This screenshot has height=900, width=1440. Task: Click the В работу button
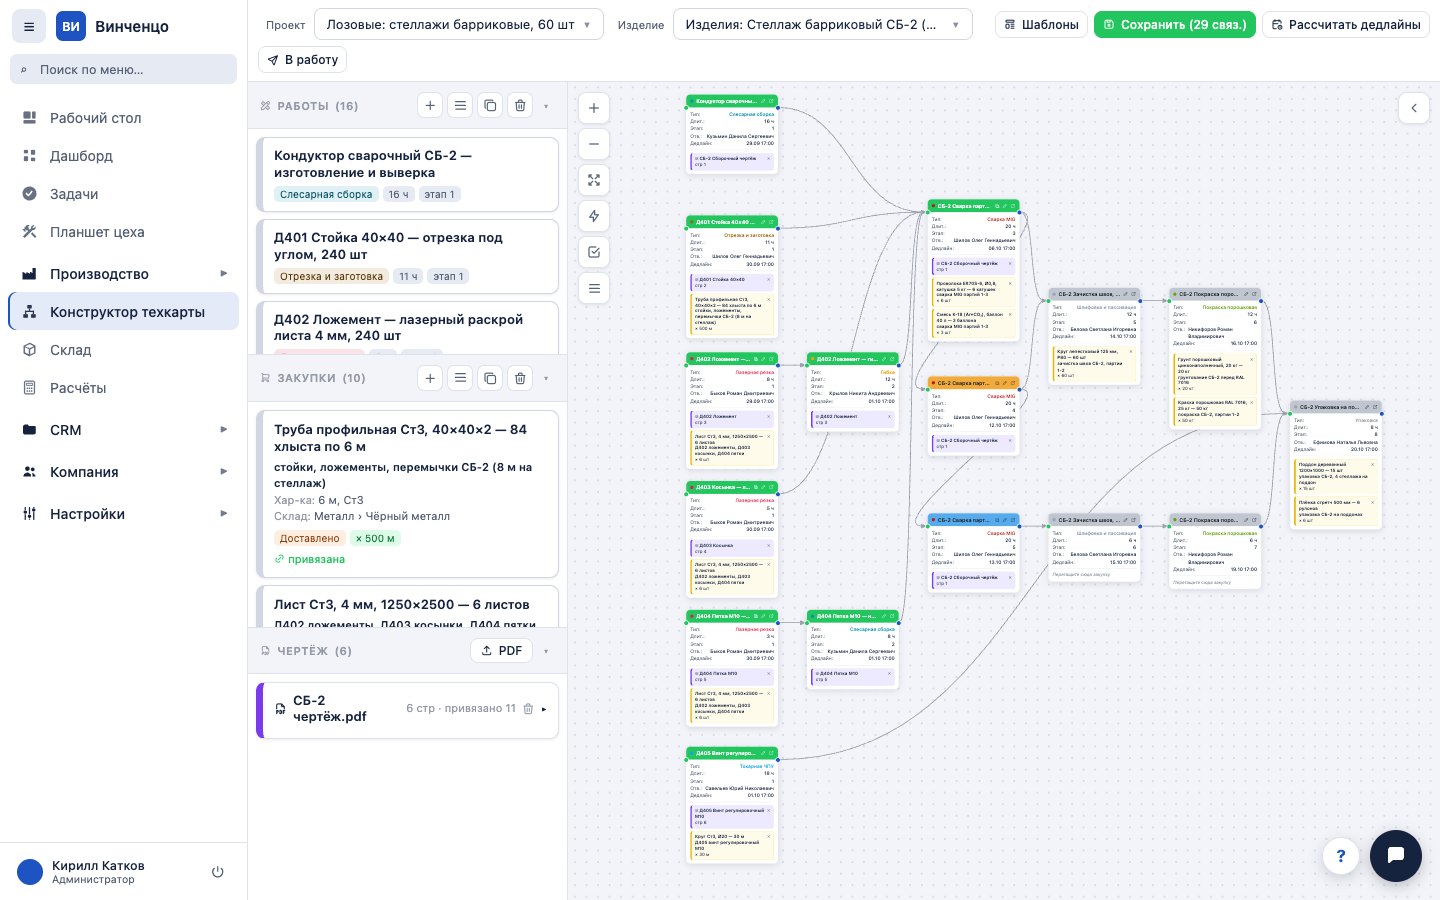point(303,60)
